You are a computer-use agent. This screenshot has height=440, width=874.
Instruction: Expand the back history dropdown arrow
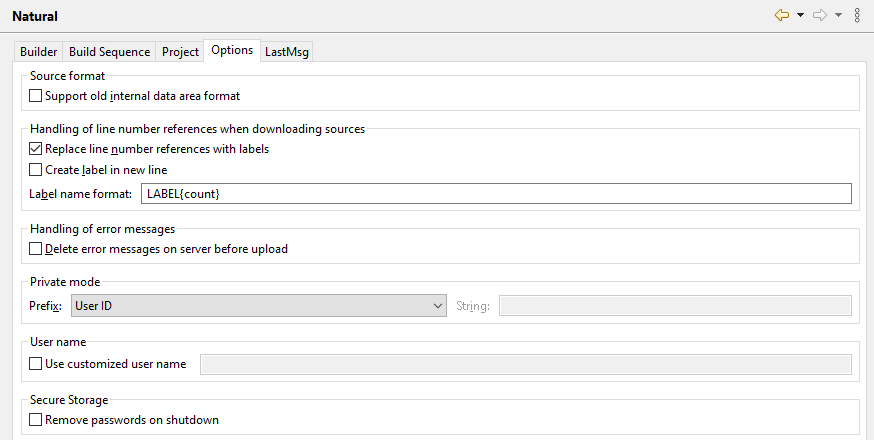click(801, 16)
